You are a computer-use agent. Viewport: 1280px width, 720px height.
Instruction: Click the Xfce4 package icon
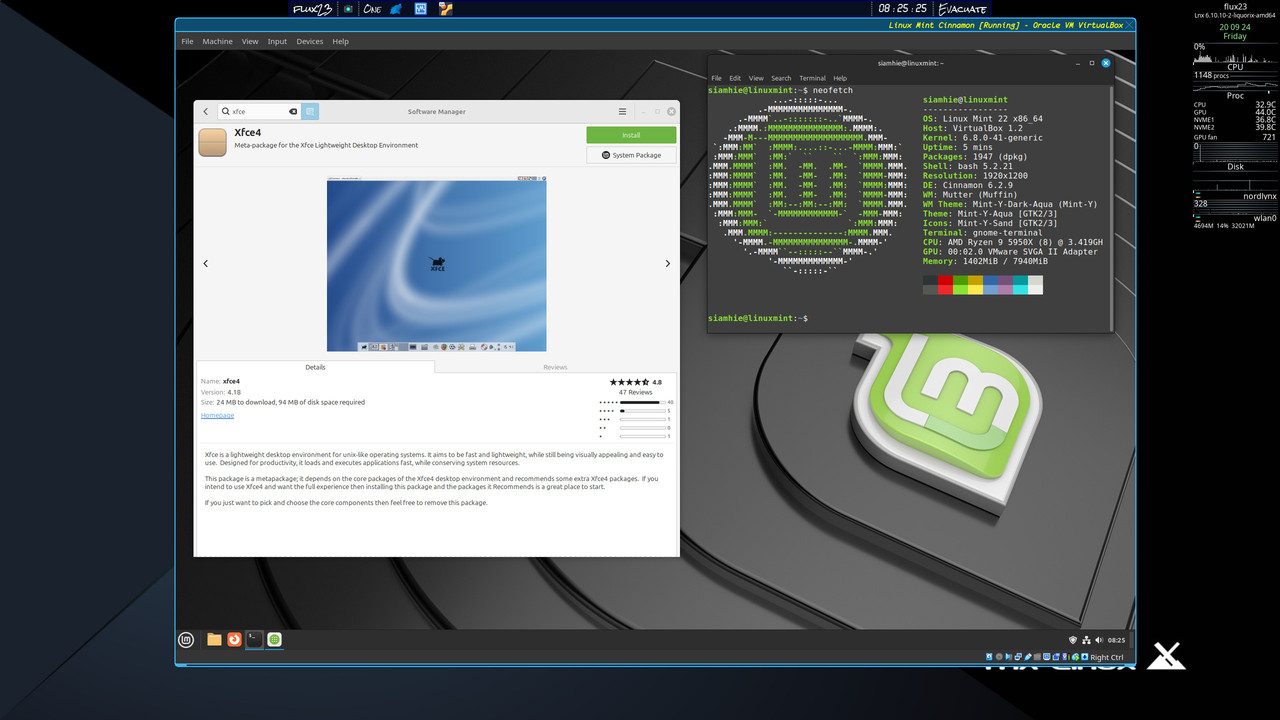(212, 143)
